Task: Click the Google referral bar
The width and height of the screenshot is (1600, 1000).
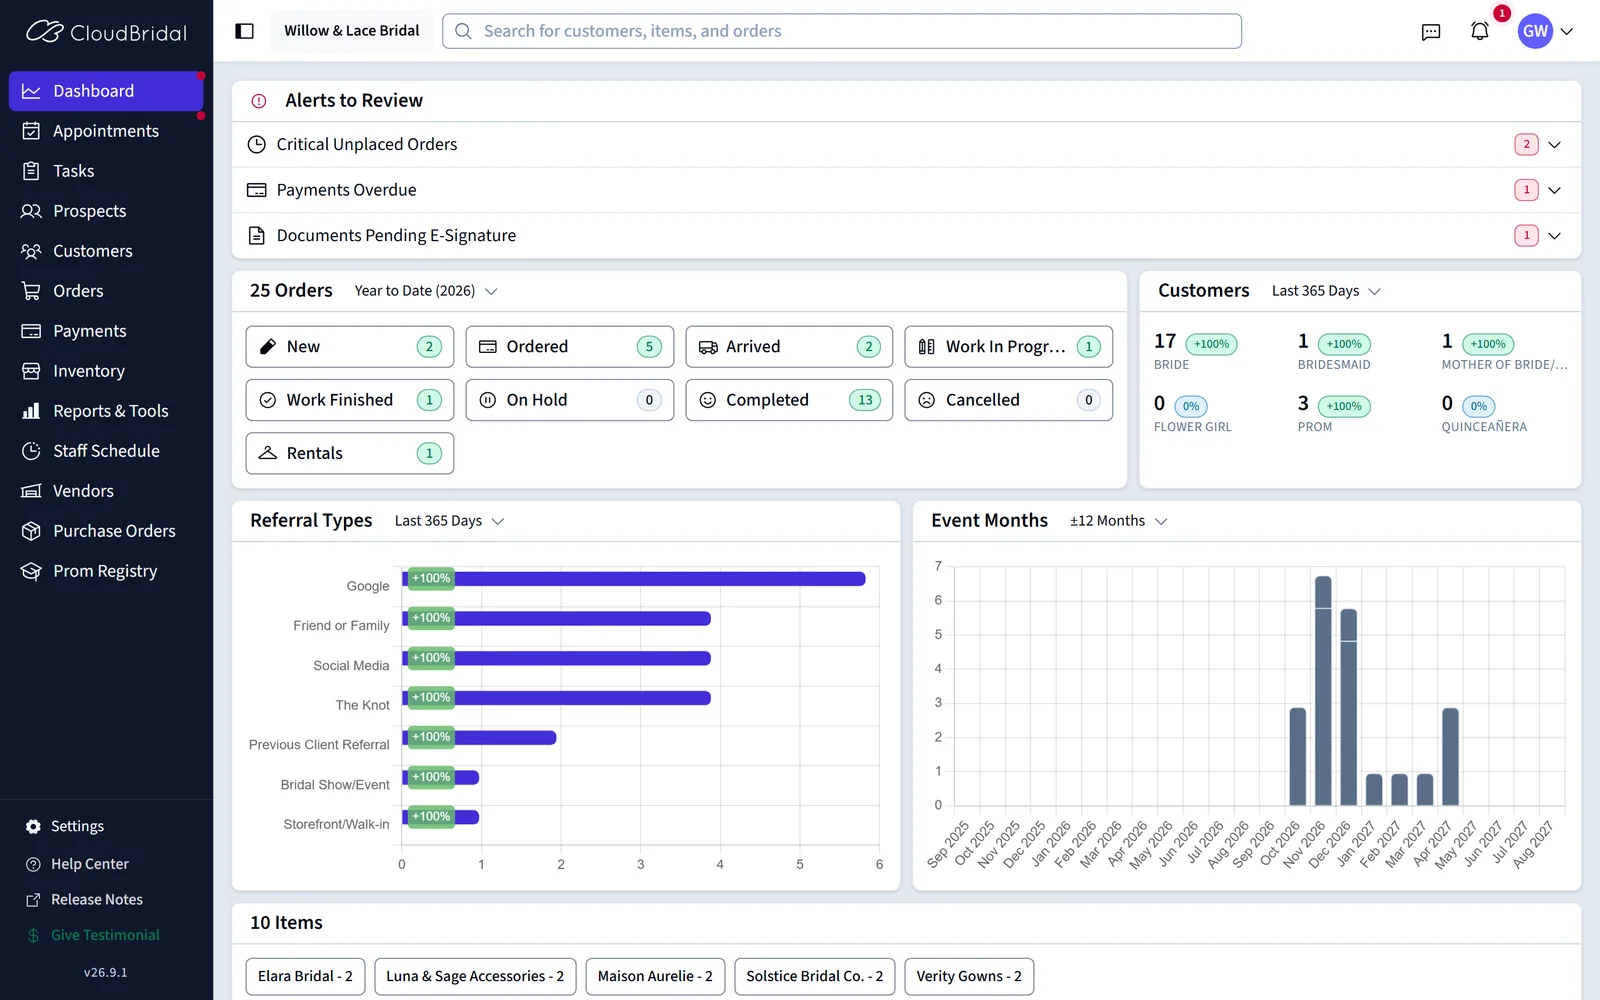Action: [634, 579]
